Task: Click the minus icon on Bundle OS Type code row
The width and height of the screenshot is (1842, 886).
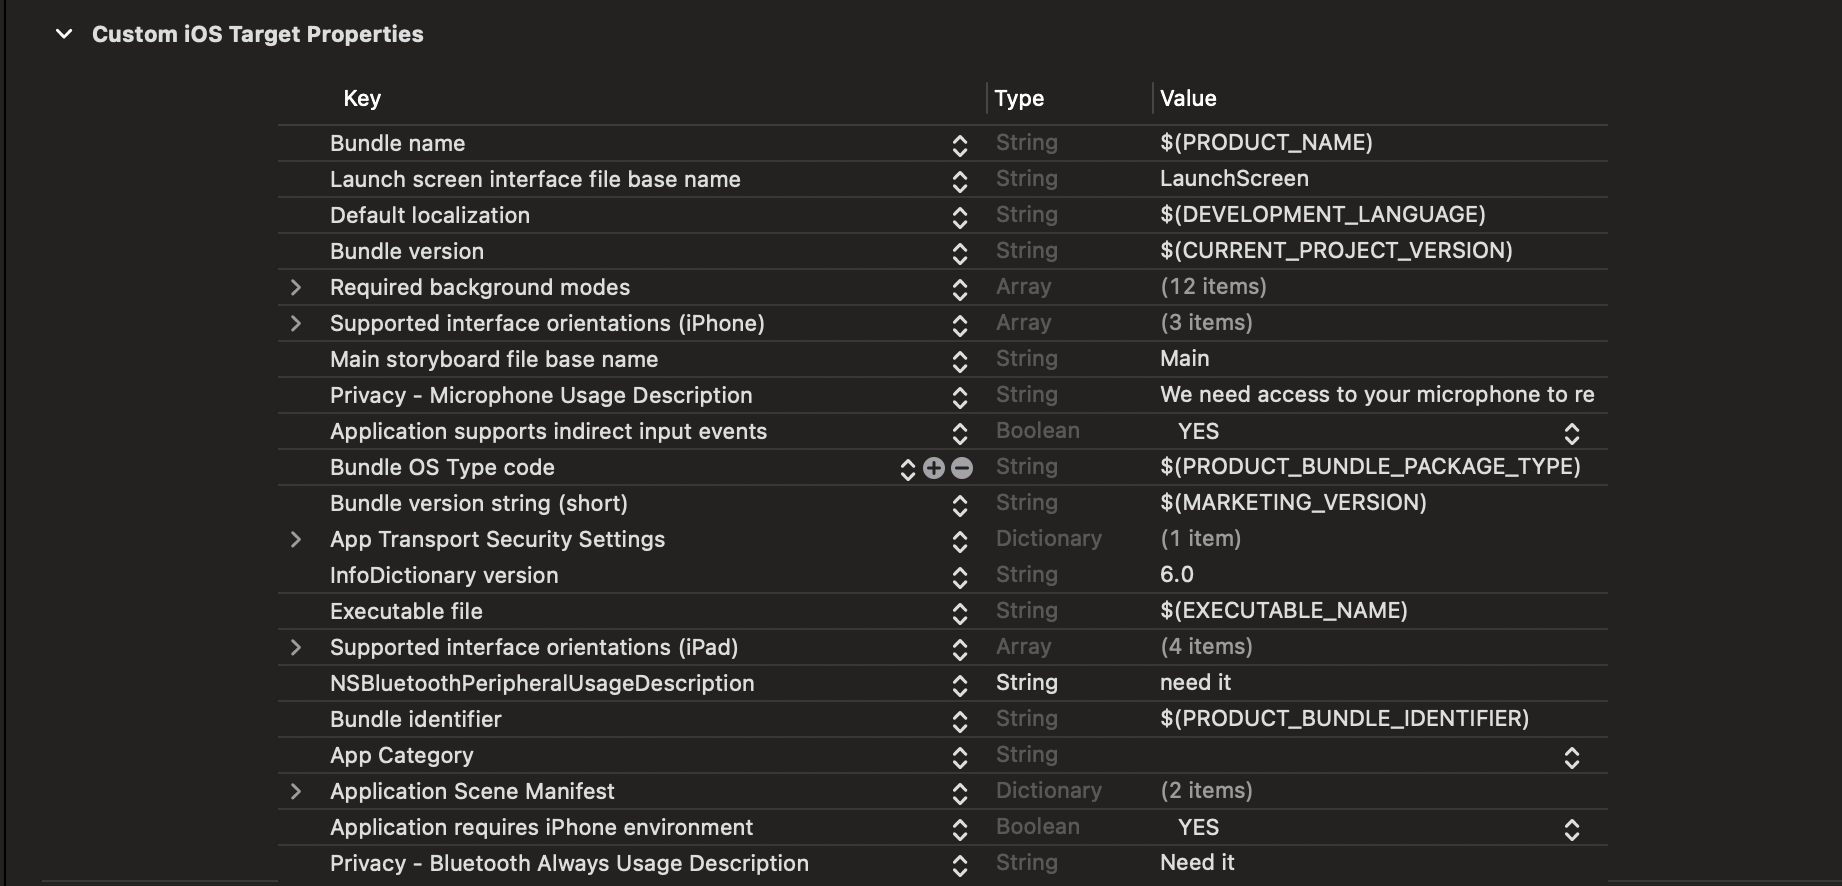Action: [x=962, y=468]
